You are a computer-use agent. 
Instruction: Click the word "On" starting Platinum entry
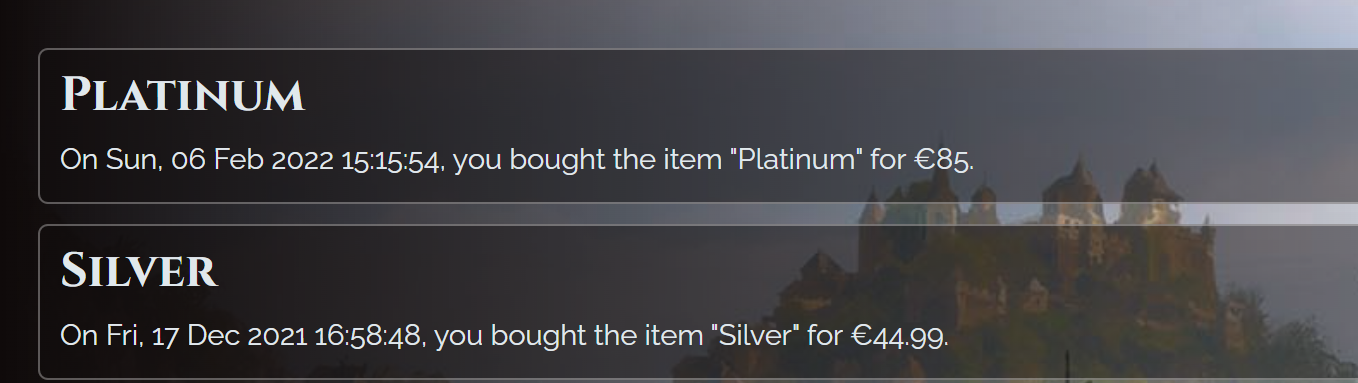coord(80,160)
